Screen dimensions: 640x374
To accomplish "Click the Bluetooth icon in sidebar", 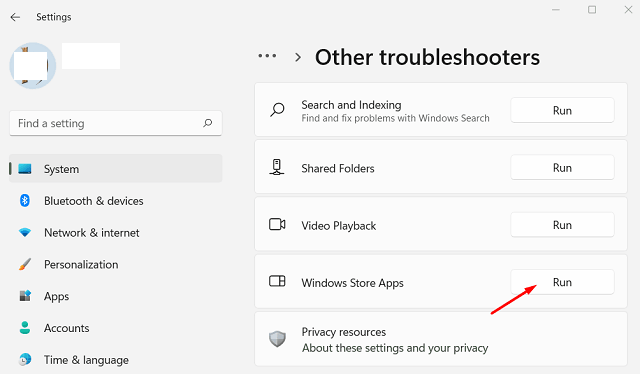I will coord(25,200).
